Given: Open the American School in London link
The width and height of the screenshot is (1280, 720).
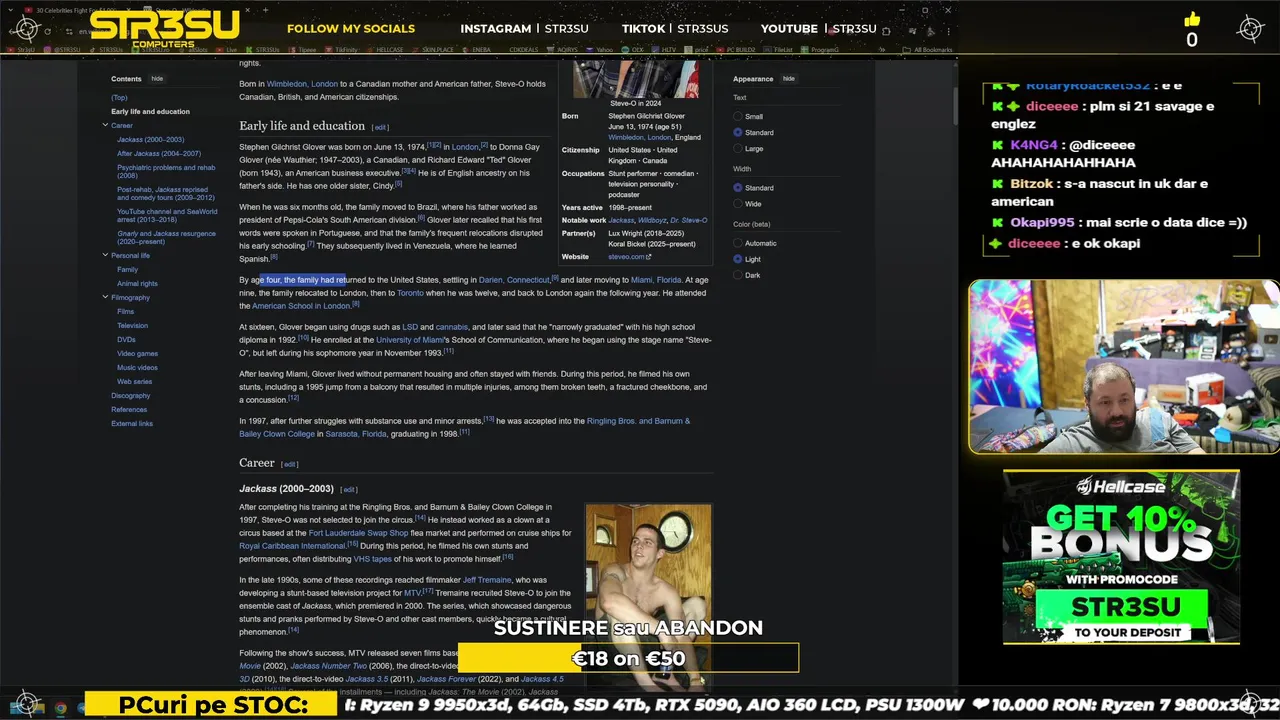Looking at the screenshot, I should click(x=300, y=306).
